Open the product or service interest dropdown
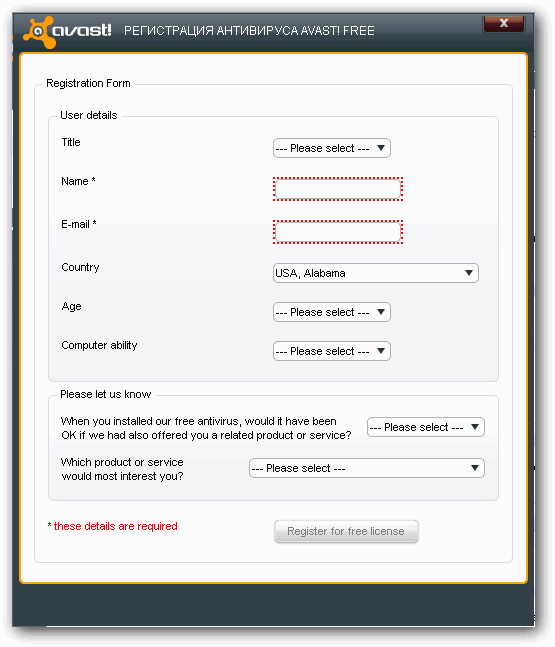 367,468
